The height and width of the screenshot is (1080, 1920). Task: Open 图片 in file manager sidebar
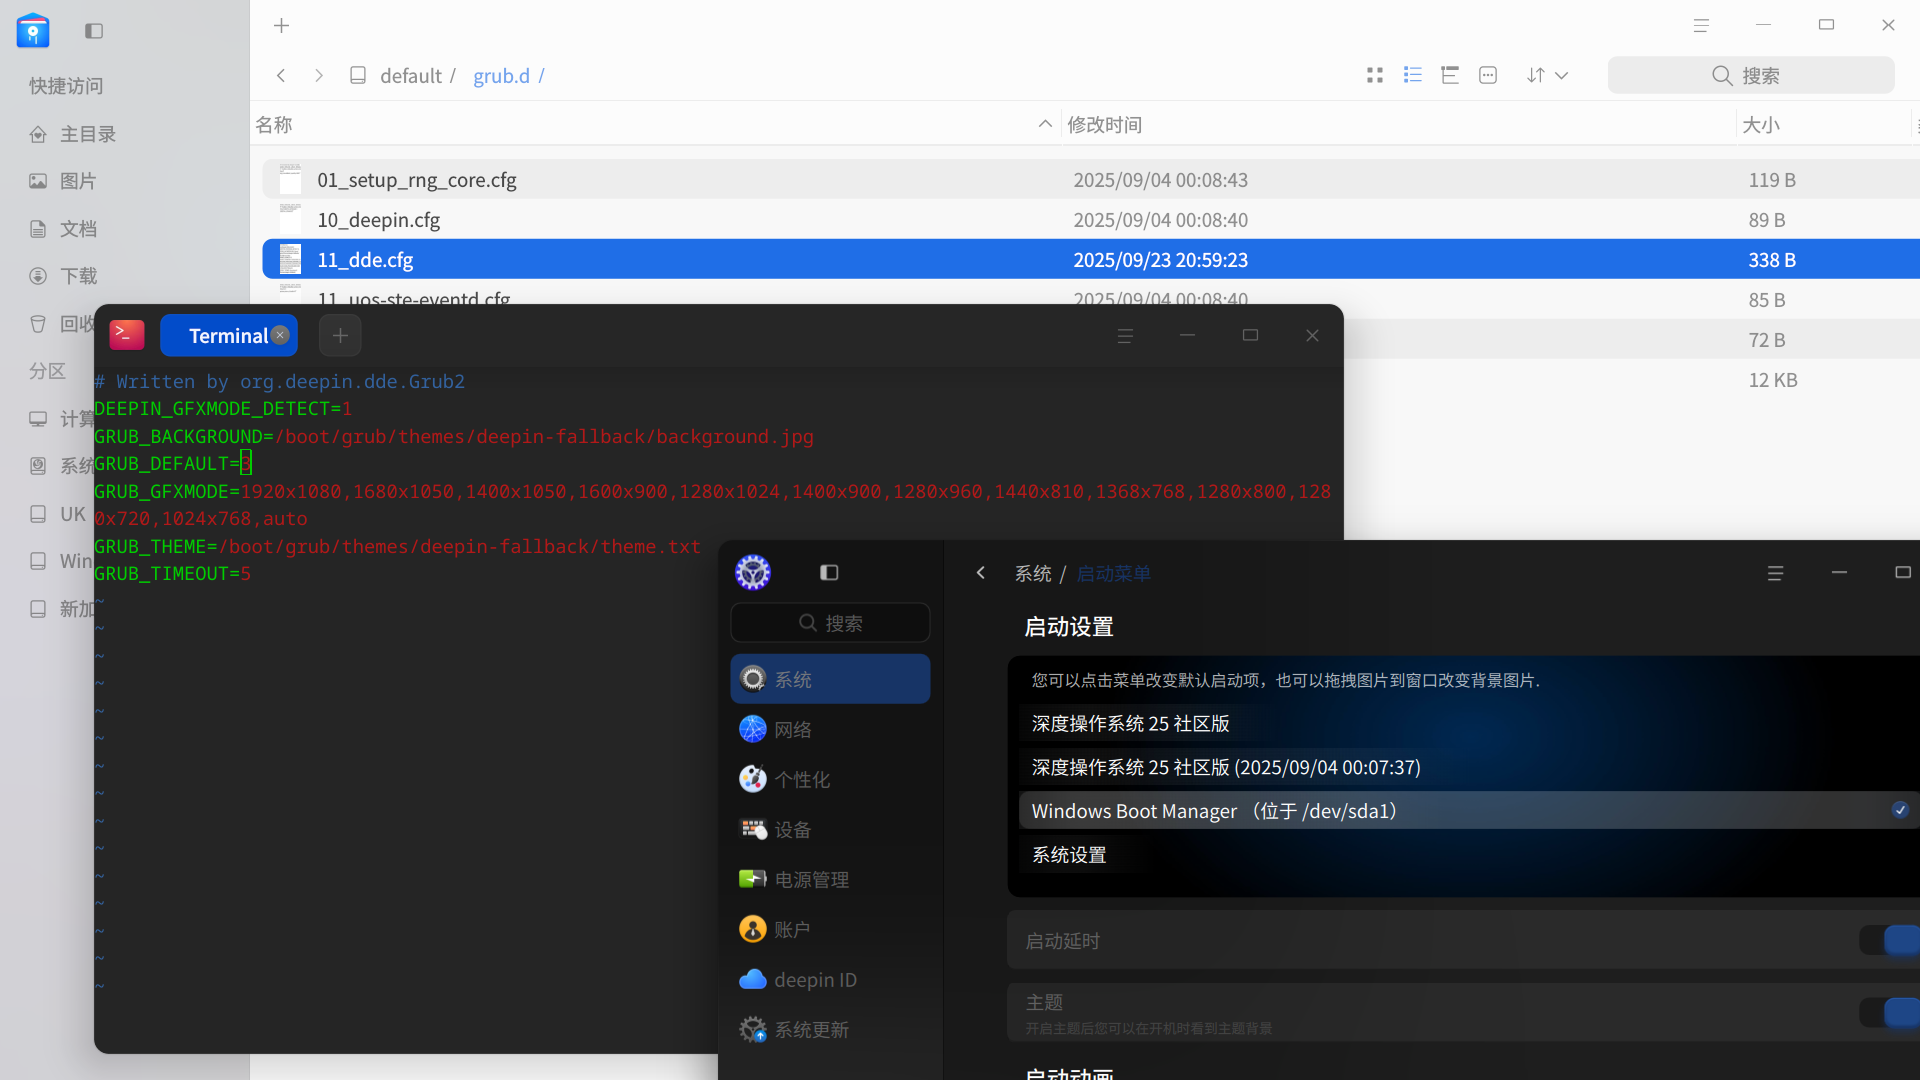78,181
